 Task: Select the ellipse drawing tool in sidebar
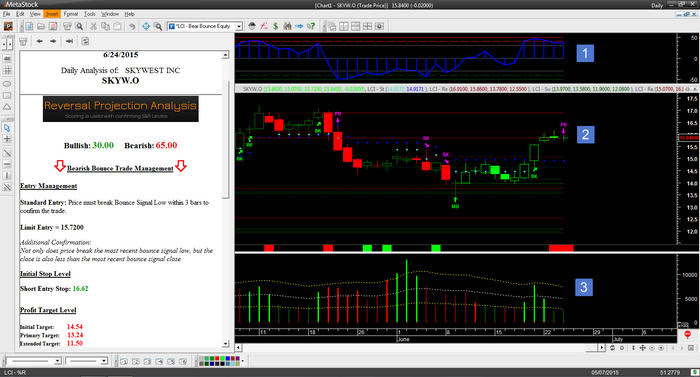[x=7, y=84]
